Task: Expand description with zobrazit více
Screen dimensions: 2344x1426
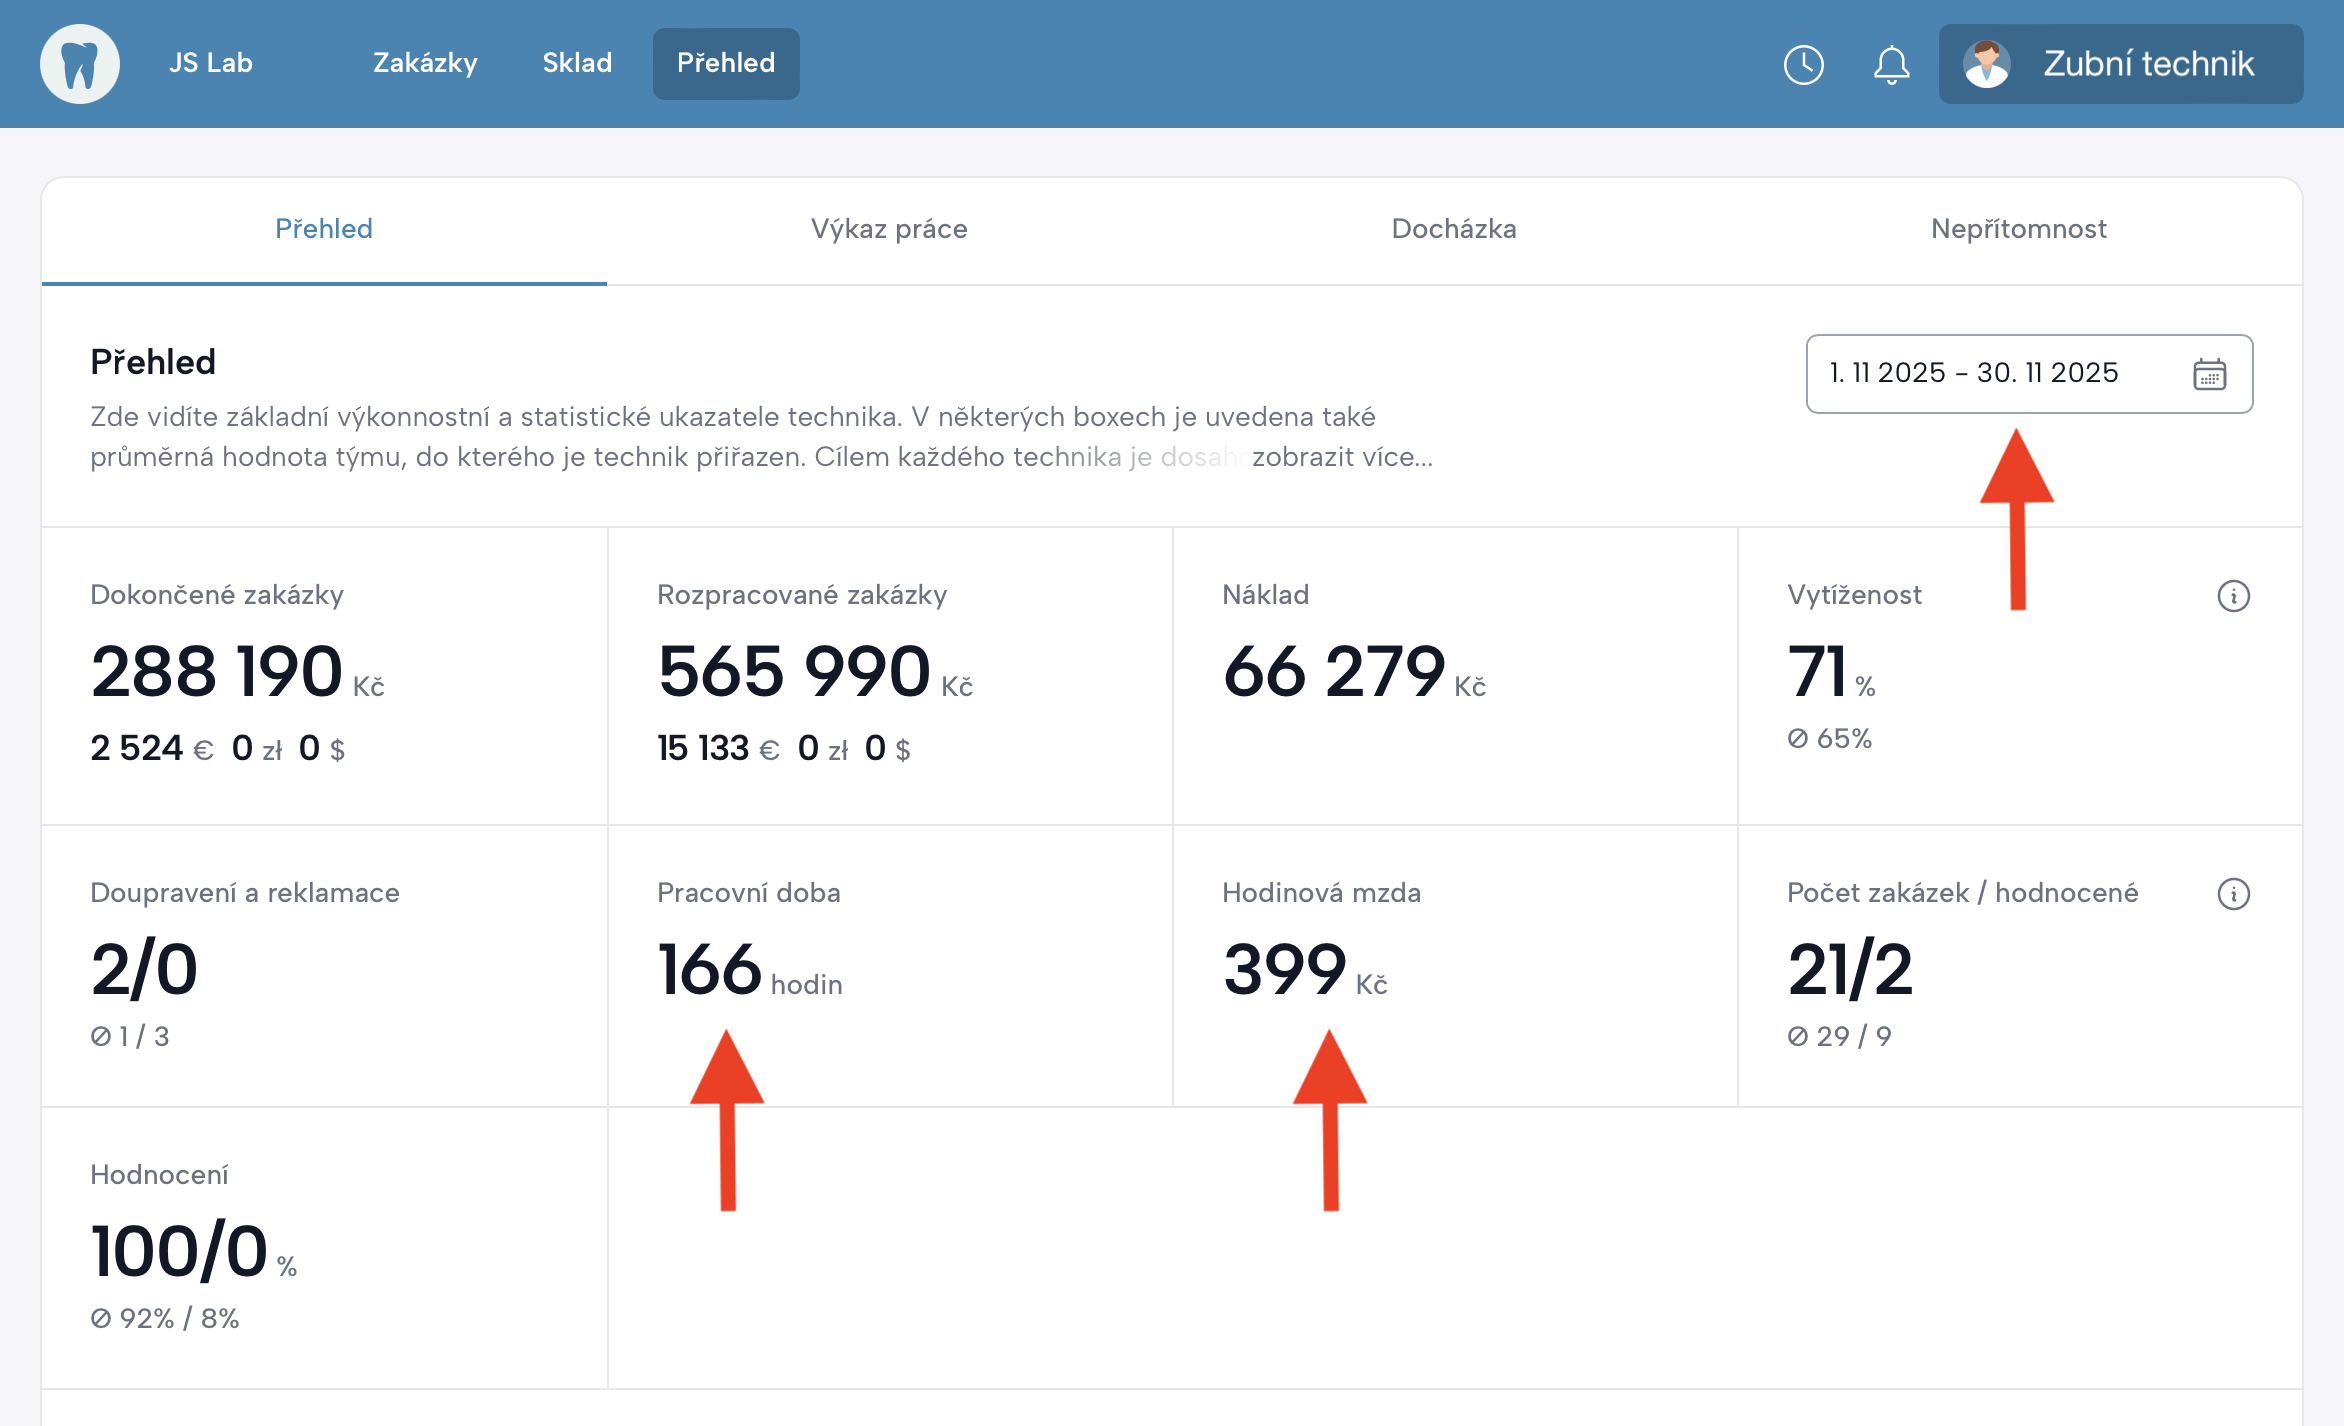Action: coord(1342,457)
